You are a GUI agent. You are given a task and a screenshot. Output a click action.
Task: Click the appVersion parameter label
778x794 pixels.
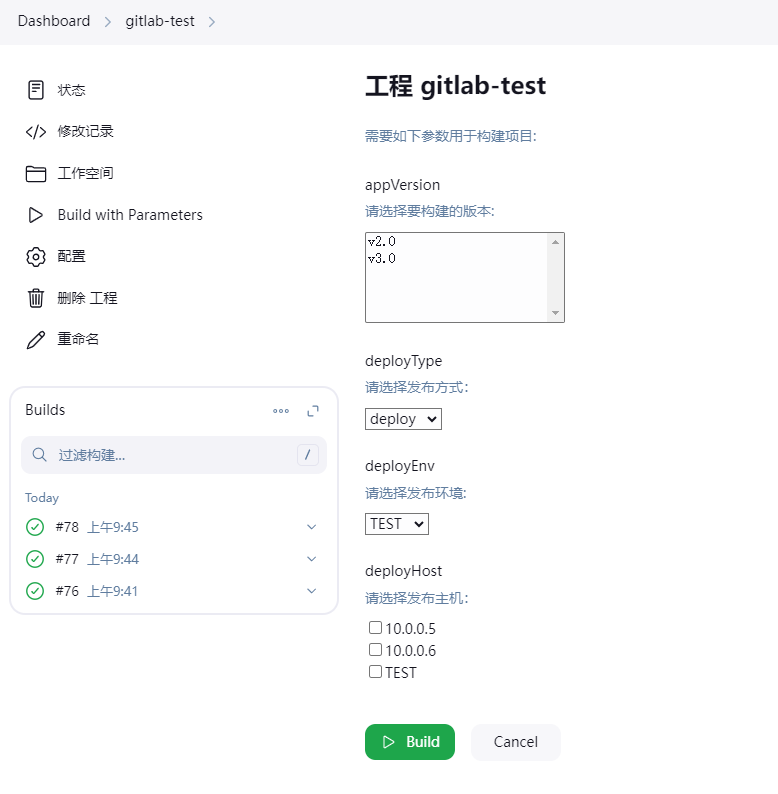tap(402, 185)
